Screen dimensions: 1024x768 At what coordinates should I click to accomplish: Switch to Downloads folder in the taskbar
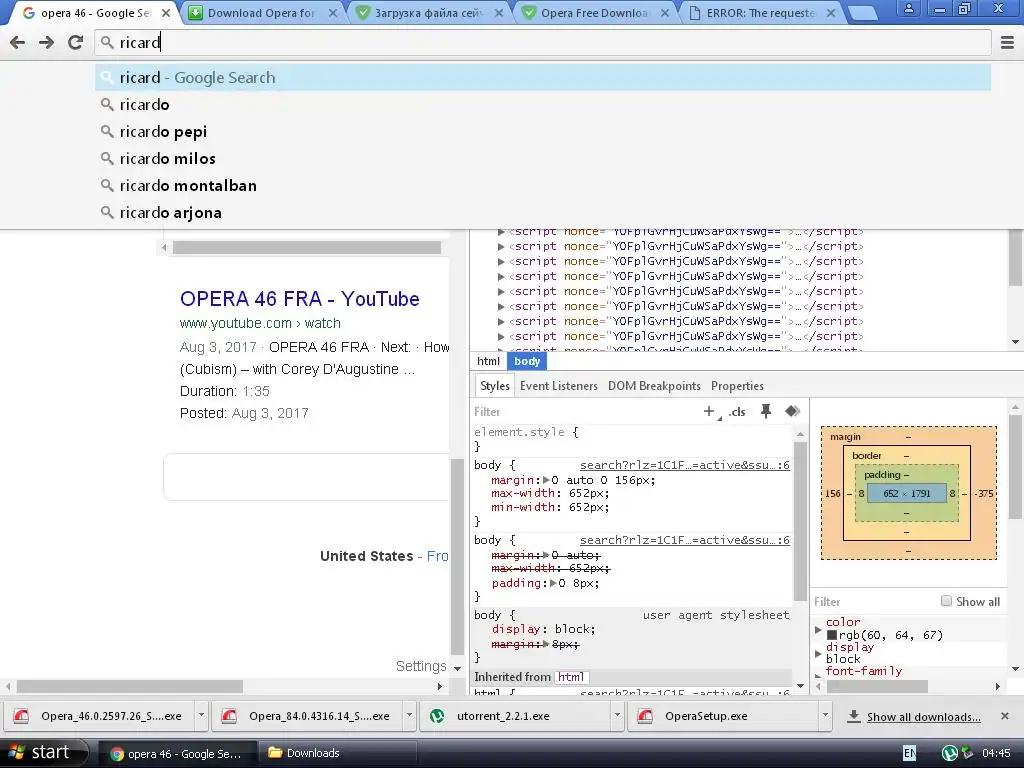tap(337, 754)
